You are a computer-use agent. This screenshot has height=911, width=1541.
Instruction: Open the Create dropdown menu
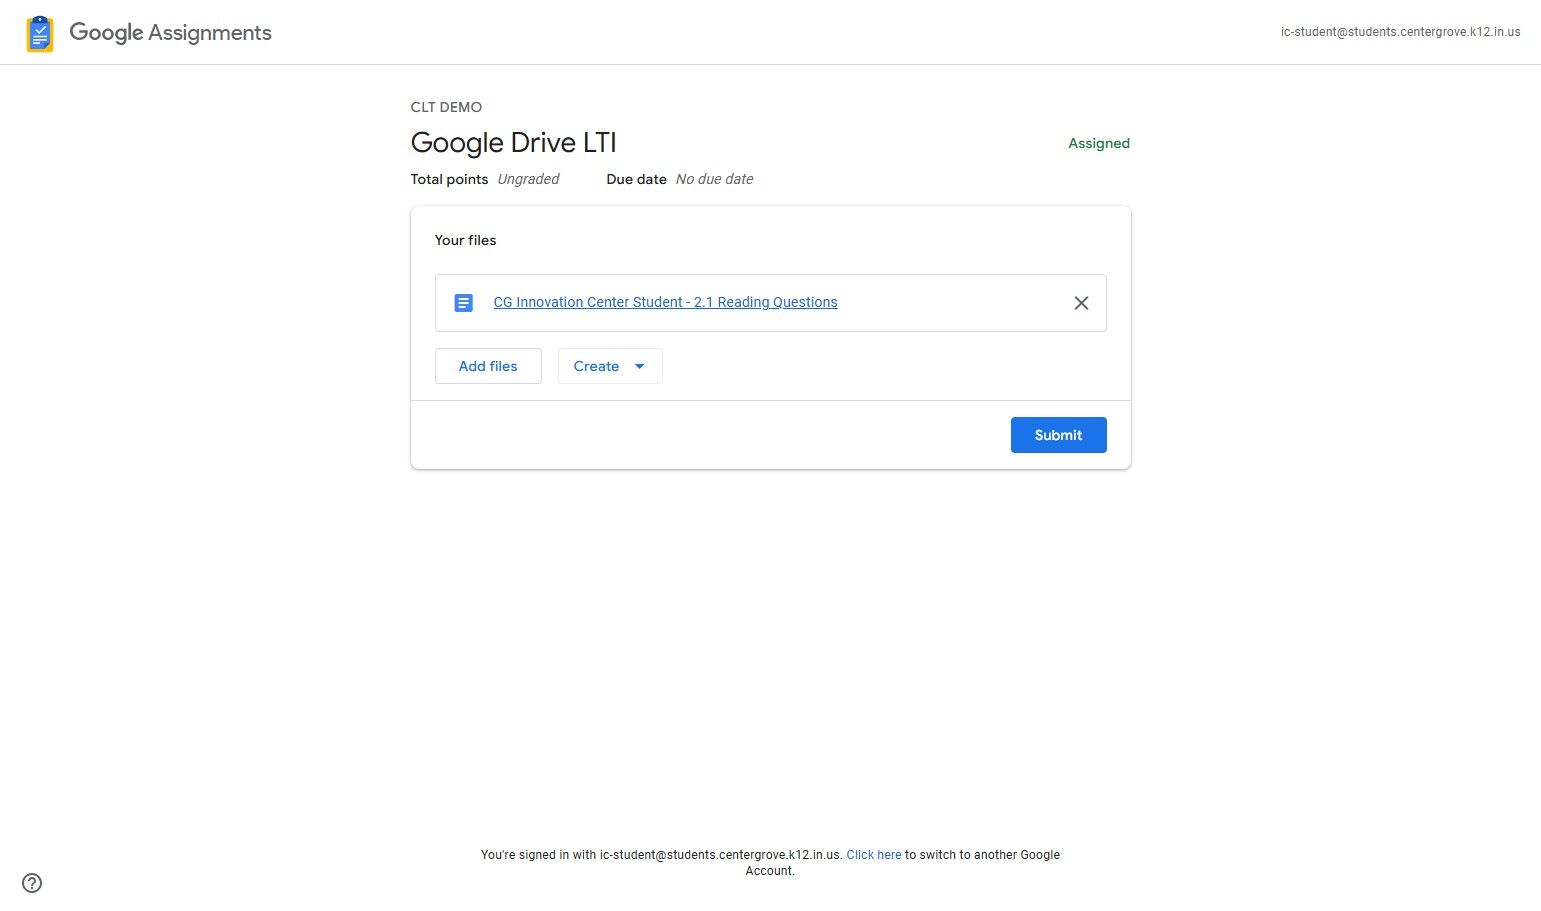pyautogui.click(x=609, y=366)
